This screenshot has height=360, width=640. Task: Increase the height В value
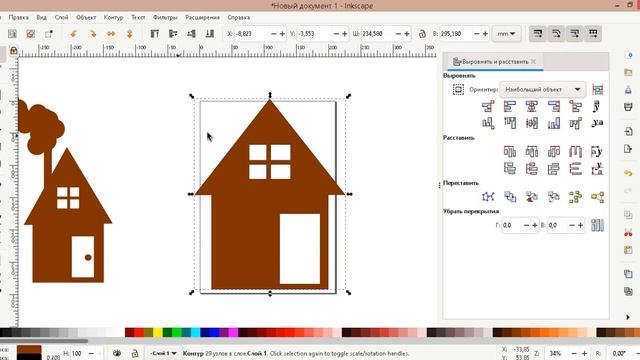pyautogui.click(x=485, y=34)
